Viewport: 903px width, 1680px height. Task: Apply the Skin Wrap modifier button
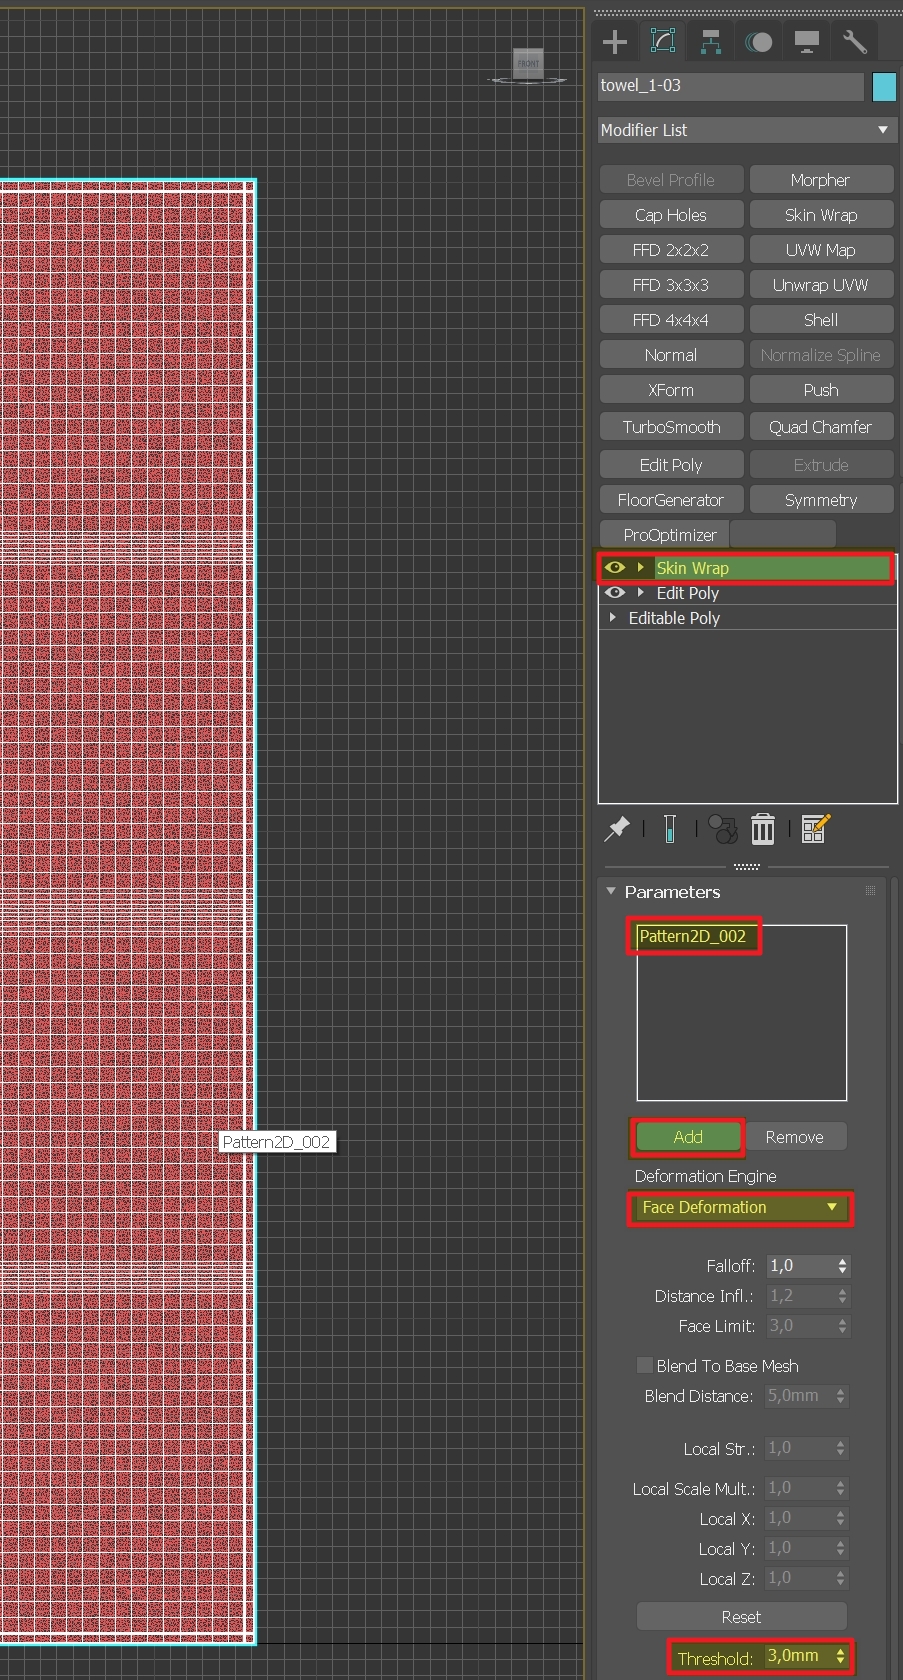tap(821, 215)
